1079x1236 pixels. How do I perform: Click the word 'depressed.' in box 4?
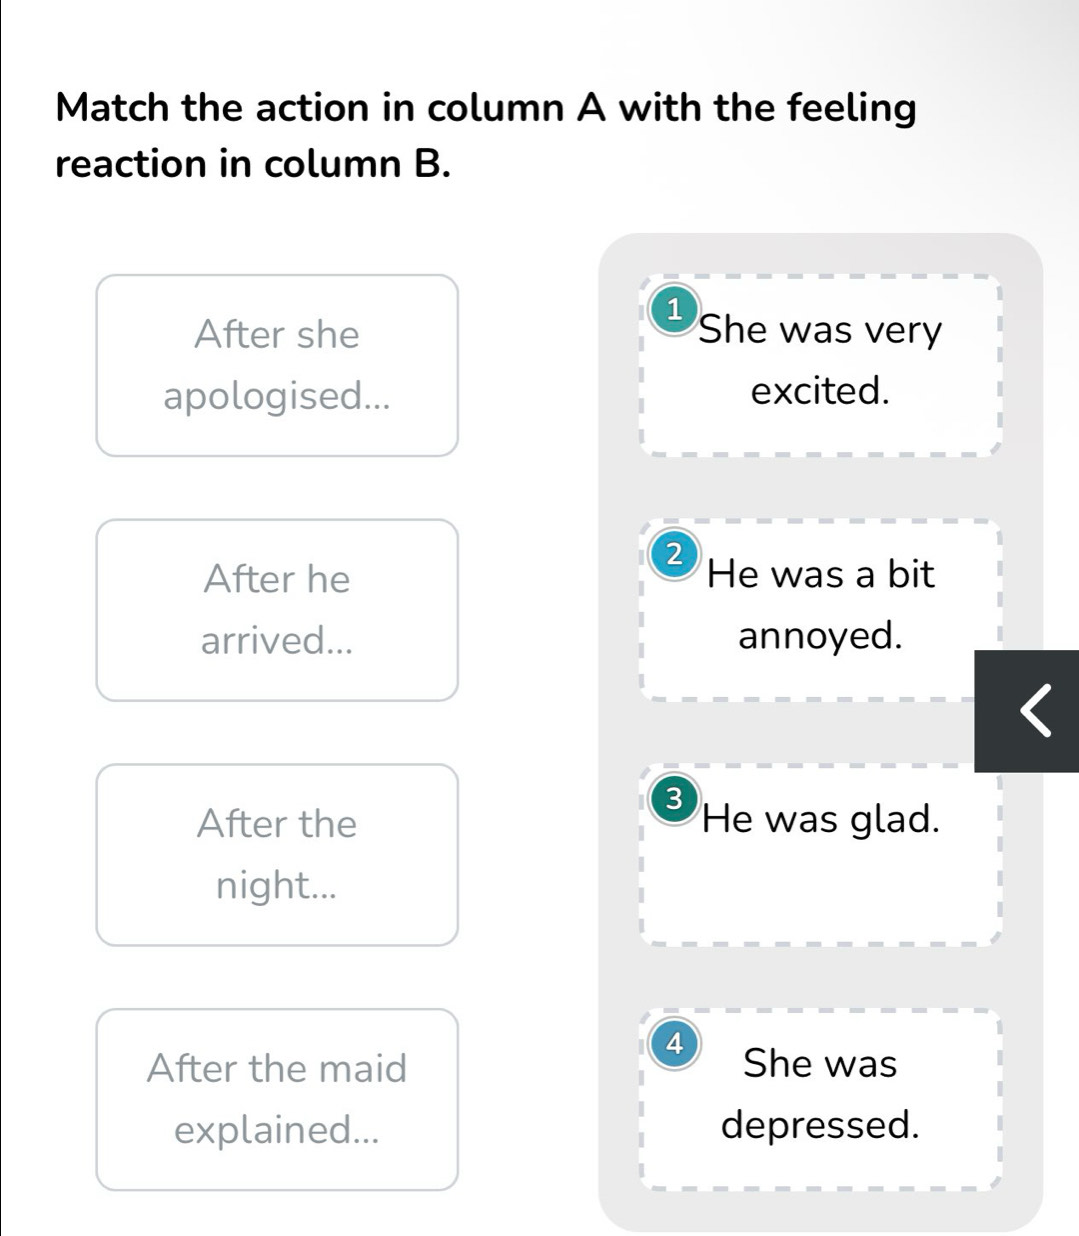click(x=820, y=1126)
